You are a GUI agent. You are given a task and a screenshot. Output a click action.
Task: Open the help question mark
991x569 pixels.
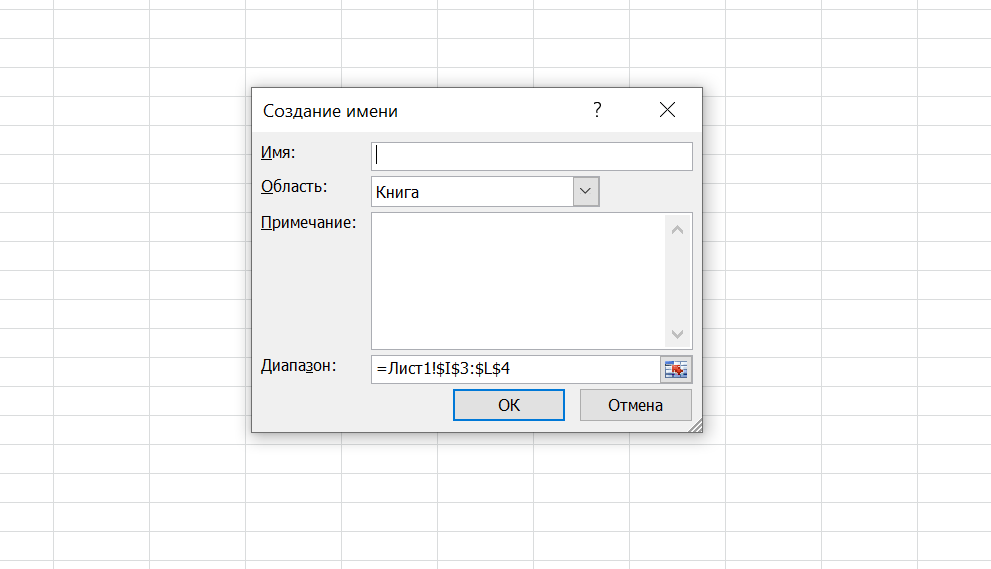click(x=597, y=110)
